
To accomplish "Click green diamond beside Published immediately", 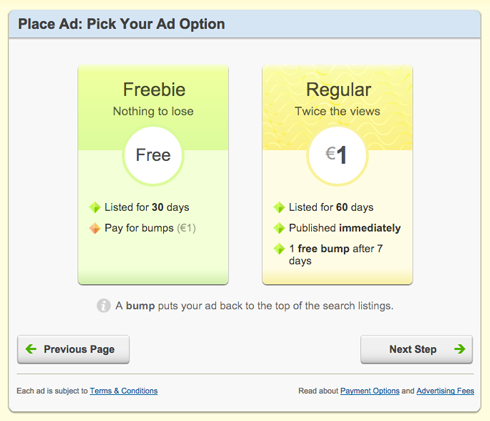I will point(279,228).
